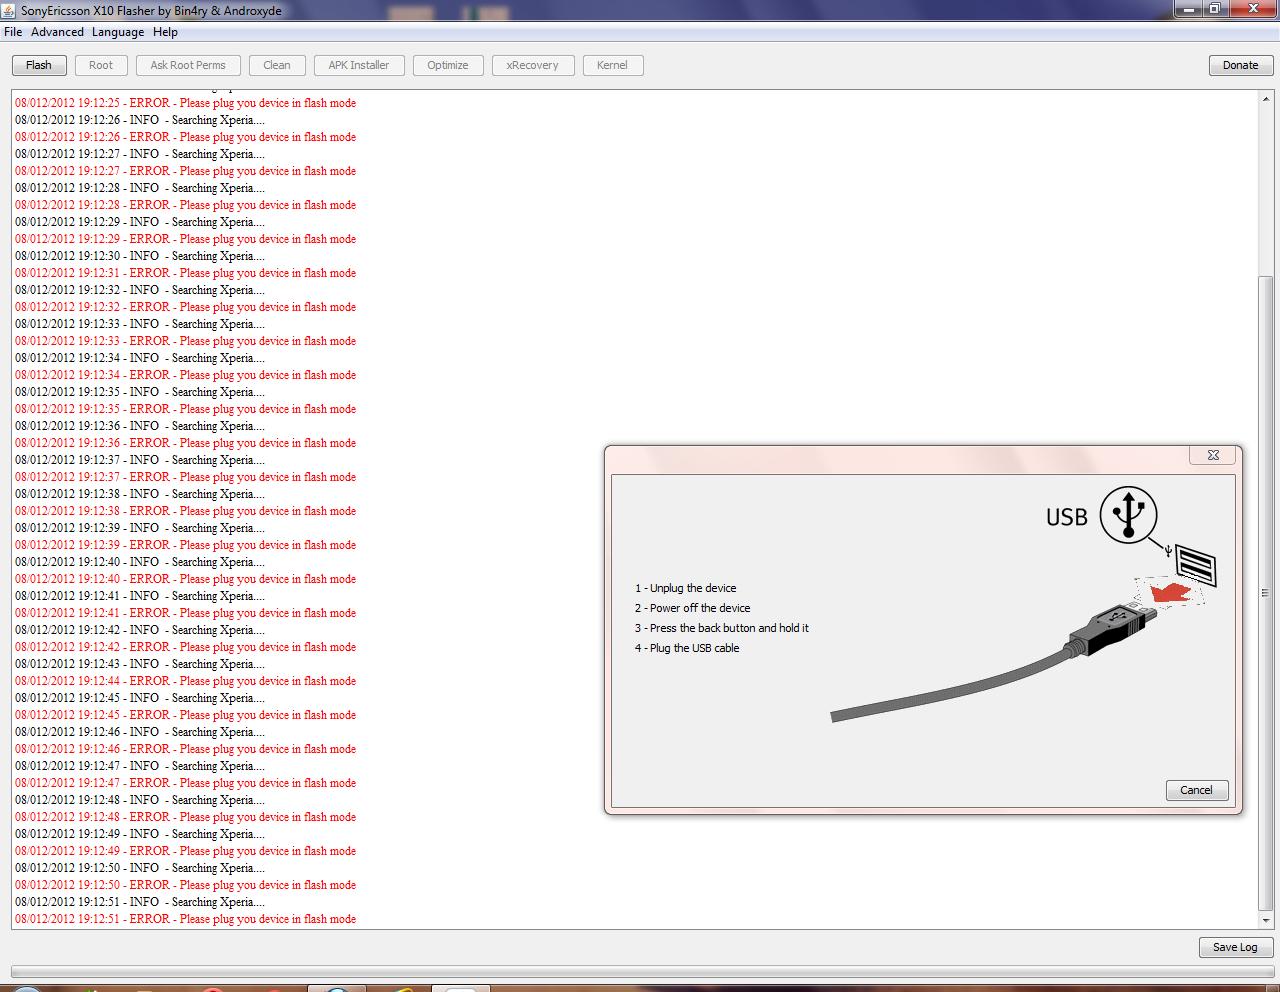
Task: Select 'Press the back button and hold it' step
Action: pos(721,628)
